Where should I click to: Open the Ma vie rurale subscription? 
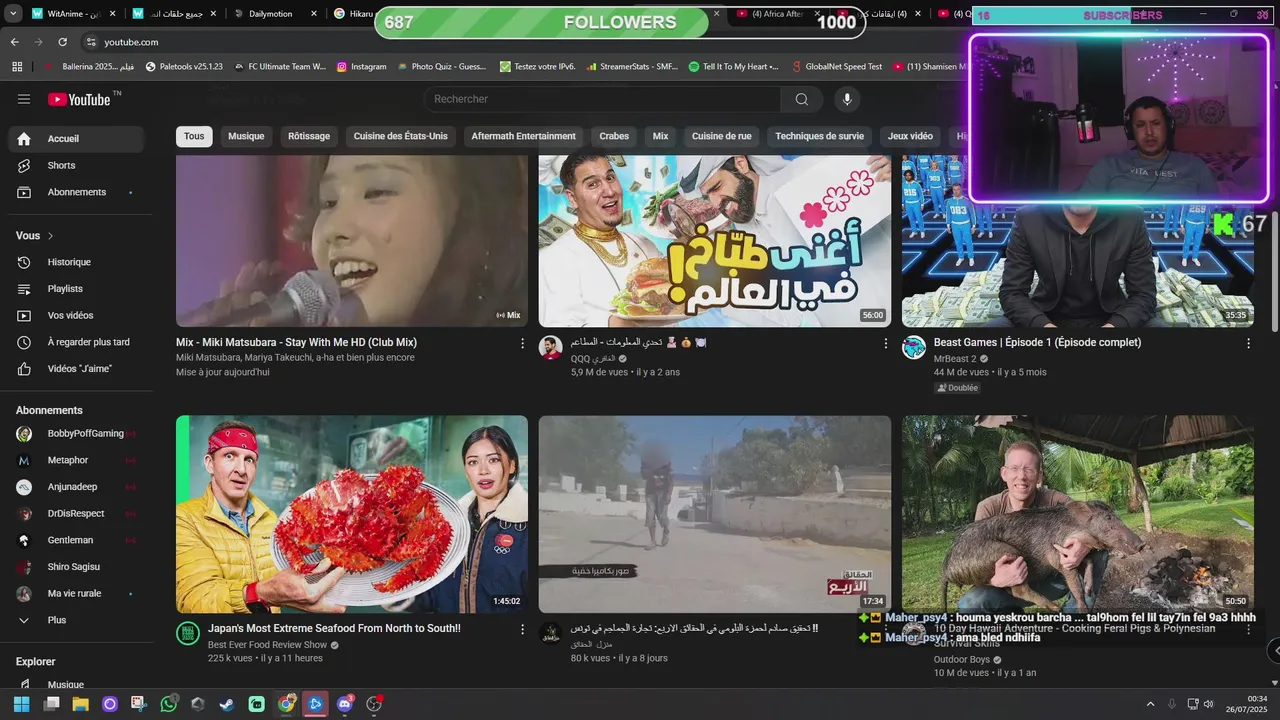pyautogui.click(x=76, y=594)
